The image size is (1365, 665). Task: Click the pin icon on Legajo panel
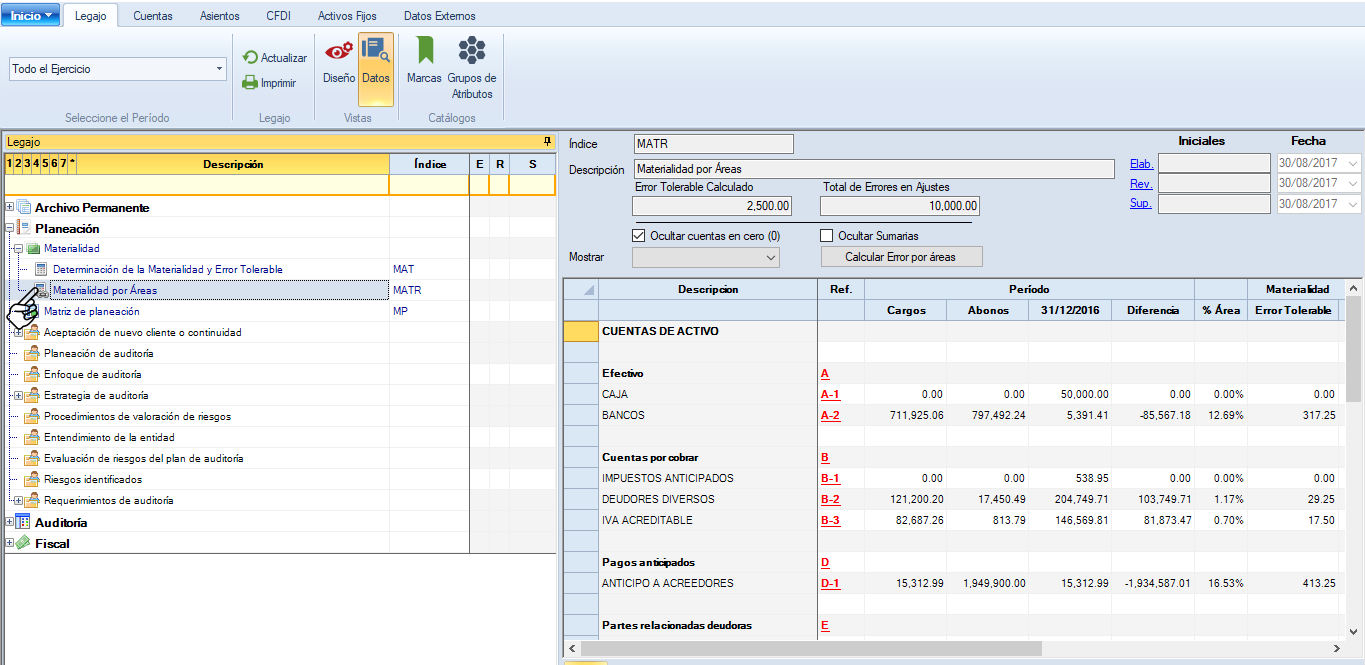point(547,142)
